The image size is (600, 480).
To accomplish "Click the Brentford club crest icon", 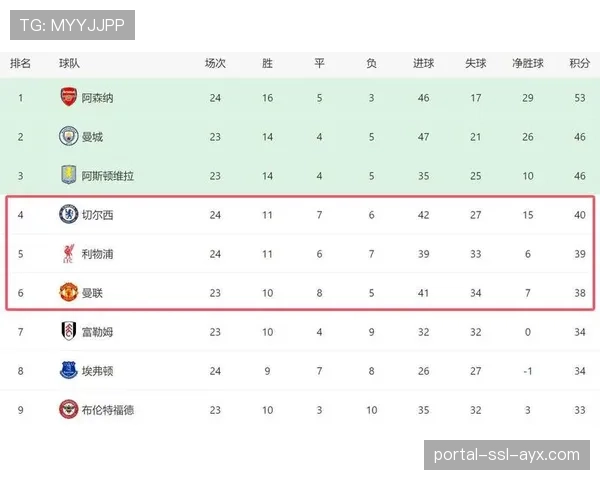I will pos(68,410).
